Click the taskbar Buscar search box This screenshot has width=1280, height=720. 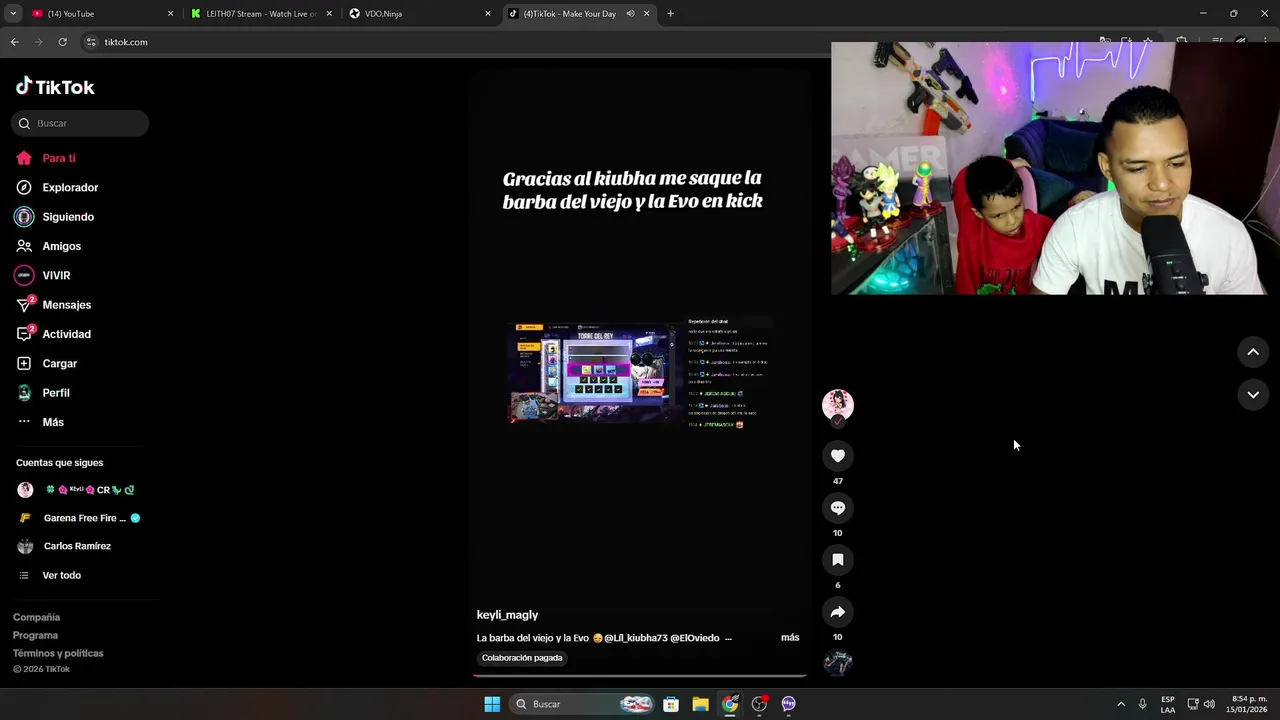(x=584, y=704)
